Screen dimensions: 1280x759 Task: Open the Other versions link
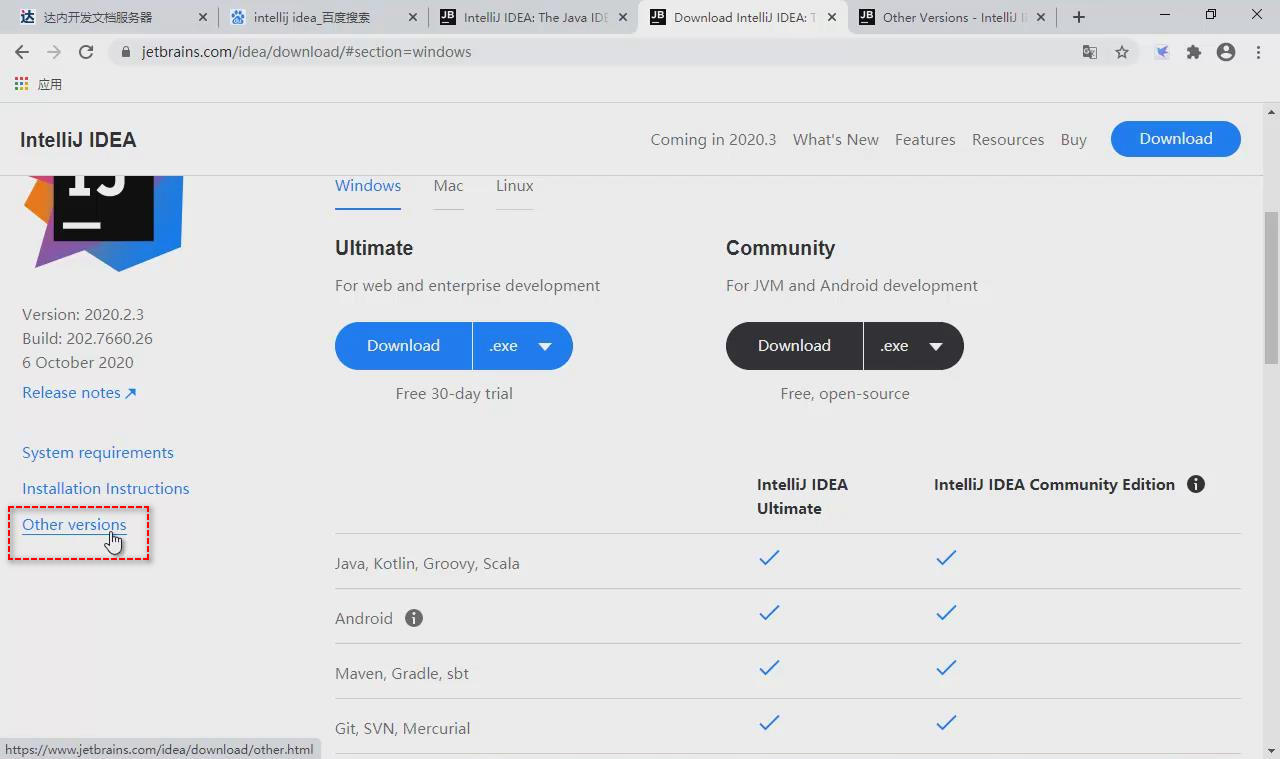pyautogui.click(x=74, y=525)
